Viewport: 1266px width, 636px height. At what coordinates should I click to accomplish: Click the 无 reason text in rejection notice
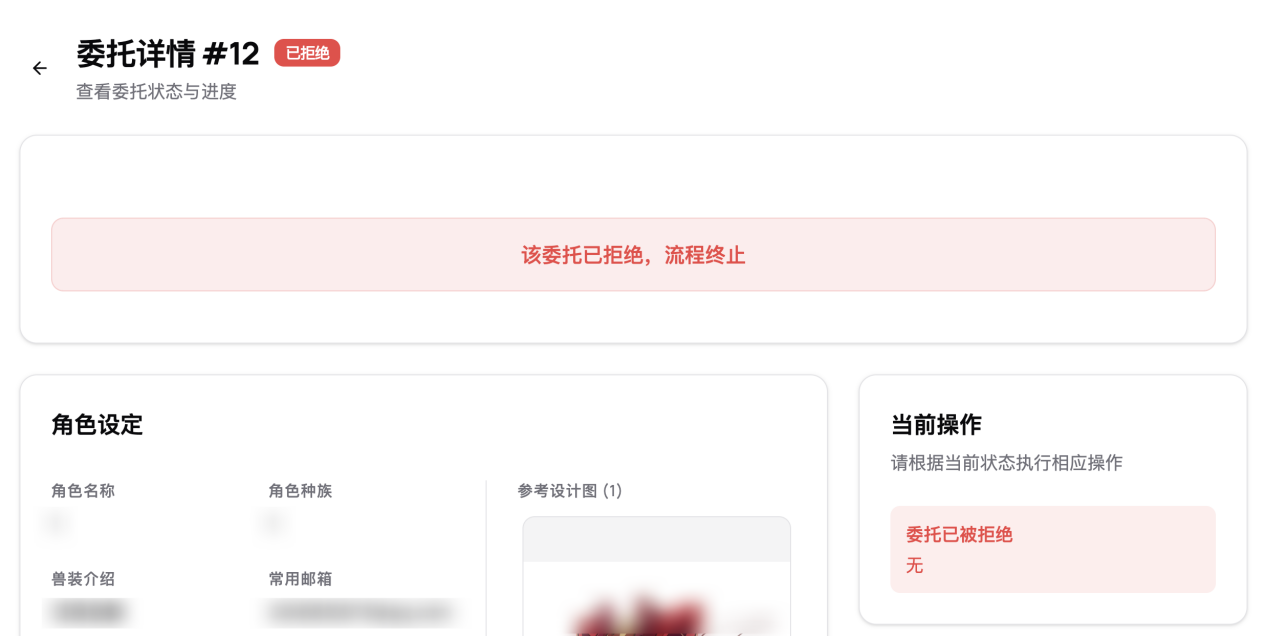(915, 566)
